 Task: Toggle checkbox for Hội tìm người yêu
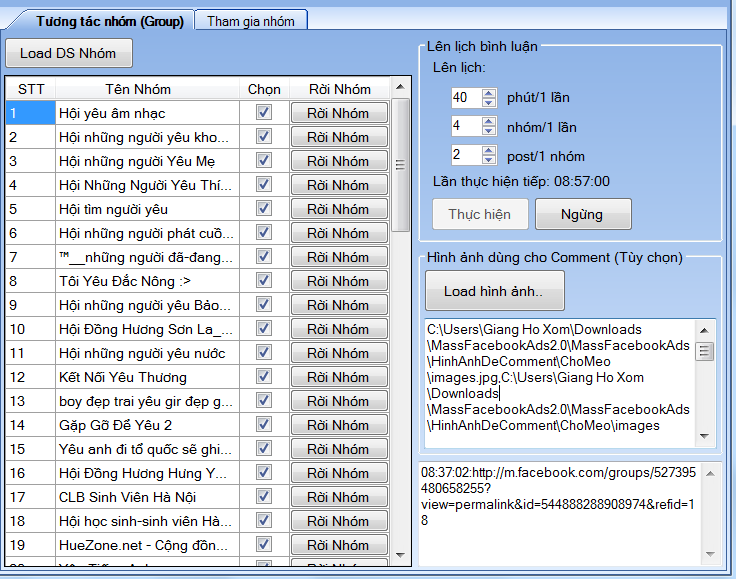tap(264, 209)
